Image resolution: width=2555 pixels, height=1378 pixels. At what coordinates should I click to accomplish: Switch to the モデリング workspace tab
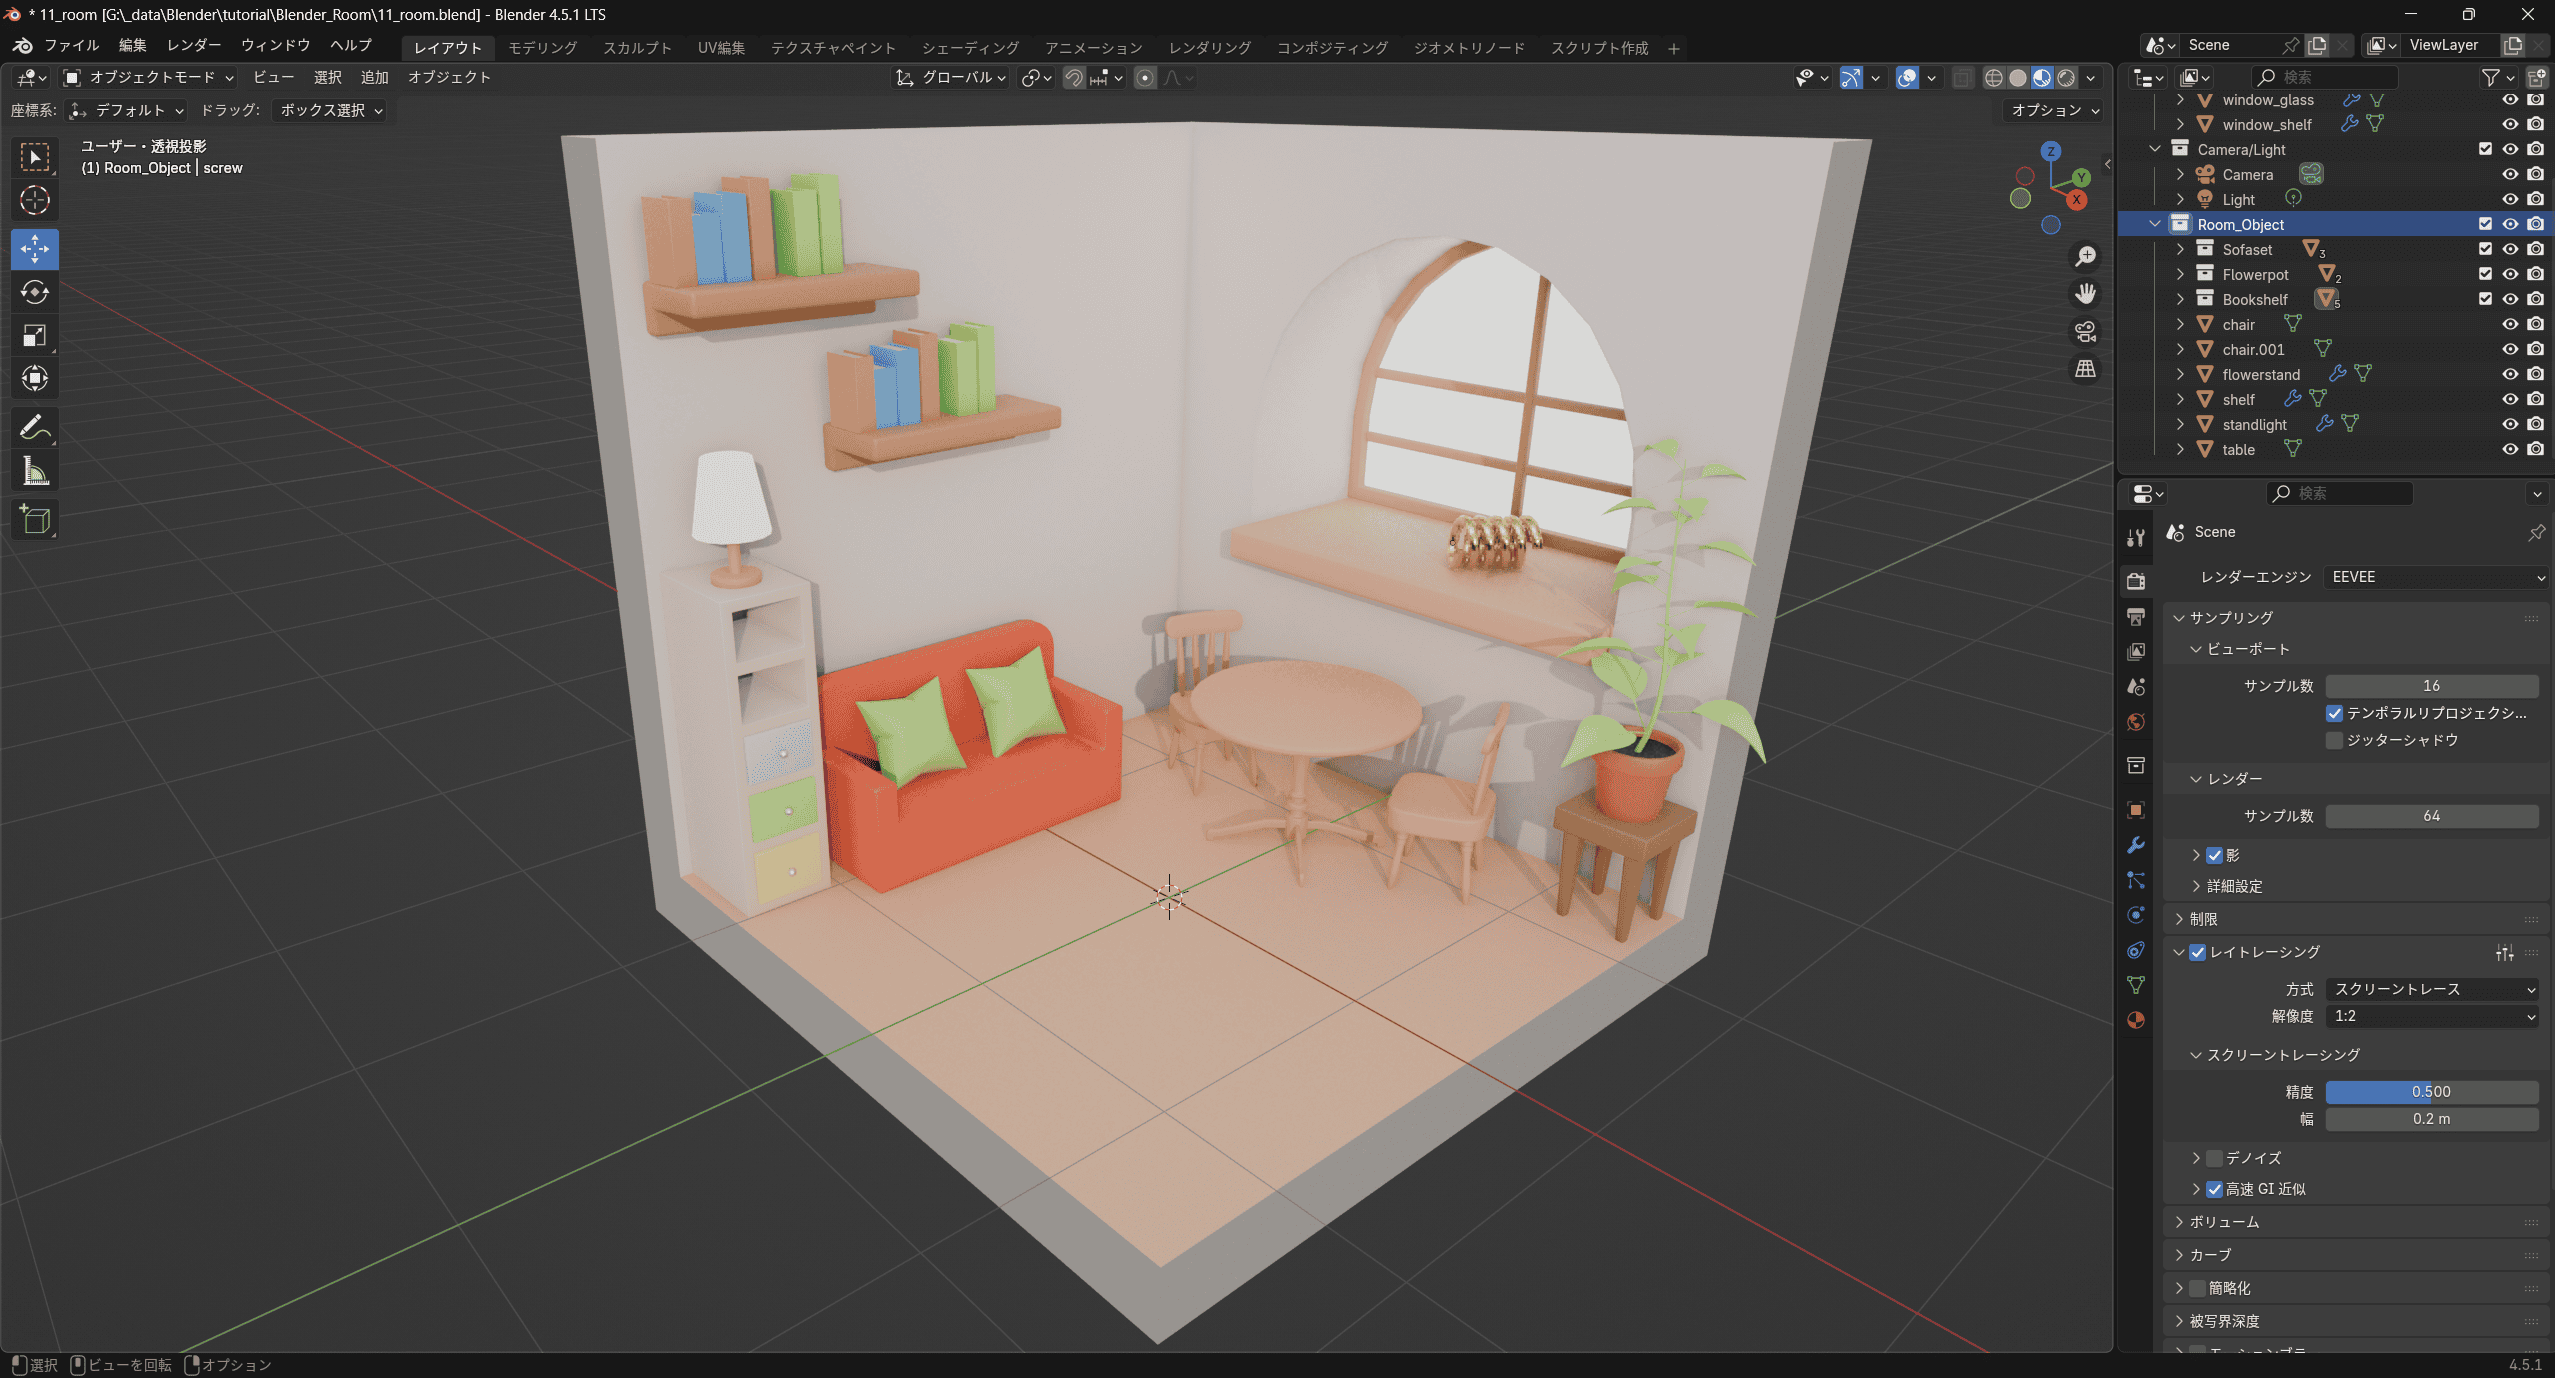542,48
